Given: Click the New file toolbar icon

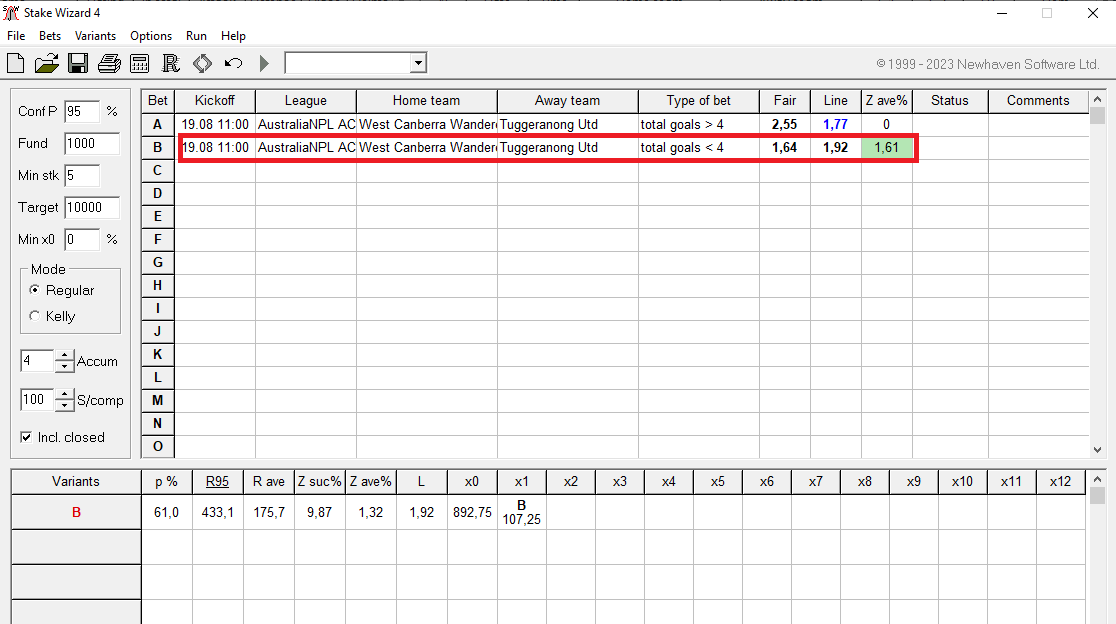Looking at the screenshot, I should pyautogui.click(x=16, y=63).
